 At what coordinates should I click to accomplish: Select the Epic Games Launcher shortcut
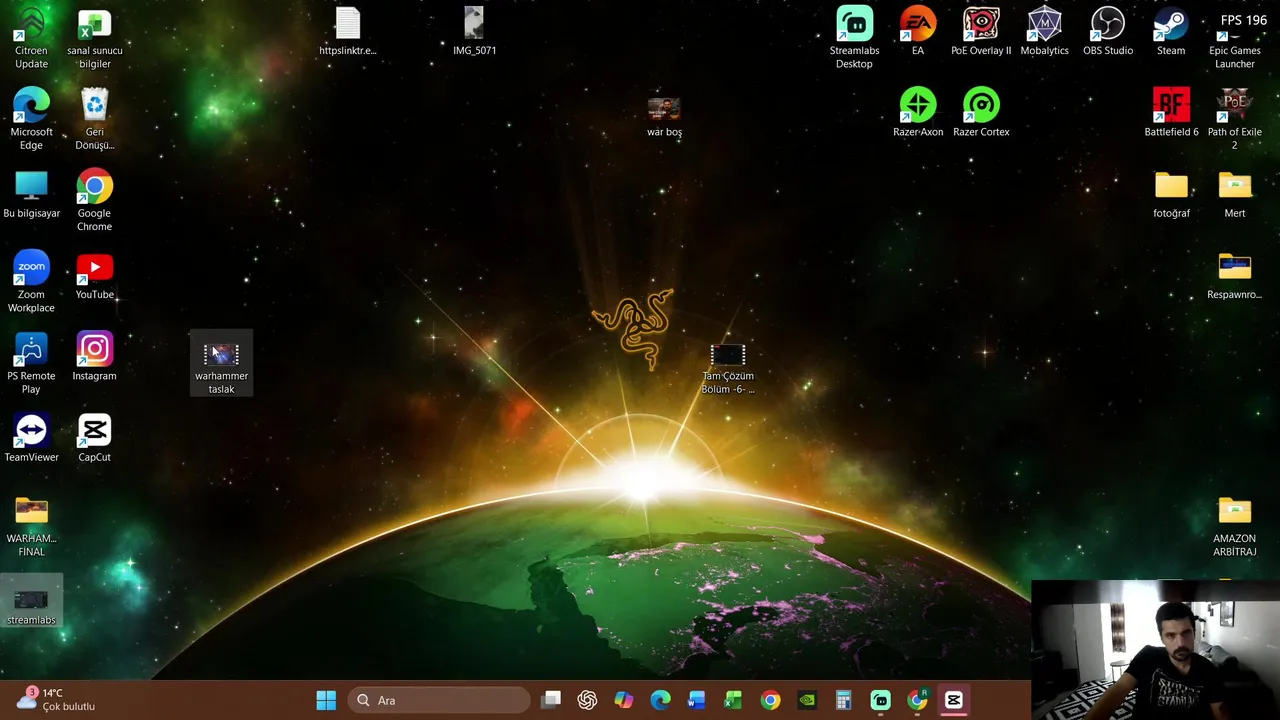click(1234, 38)
